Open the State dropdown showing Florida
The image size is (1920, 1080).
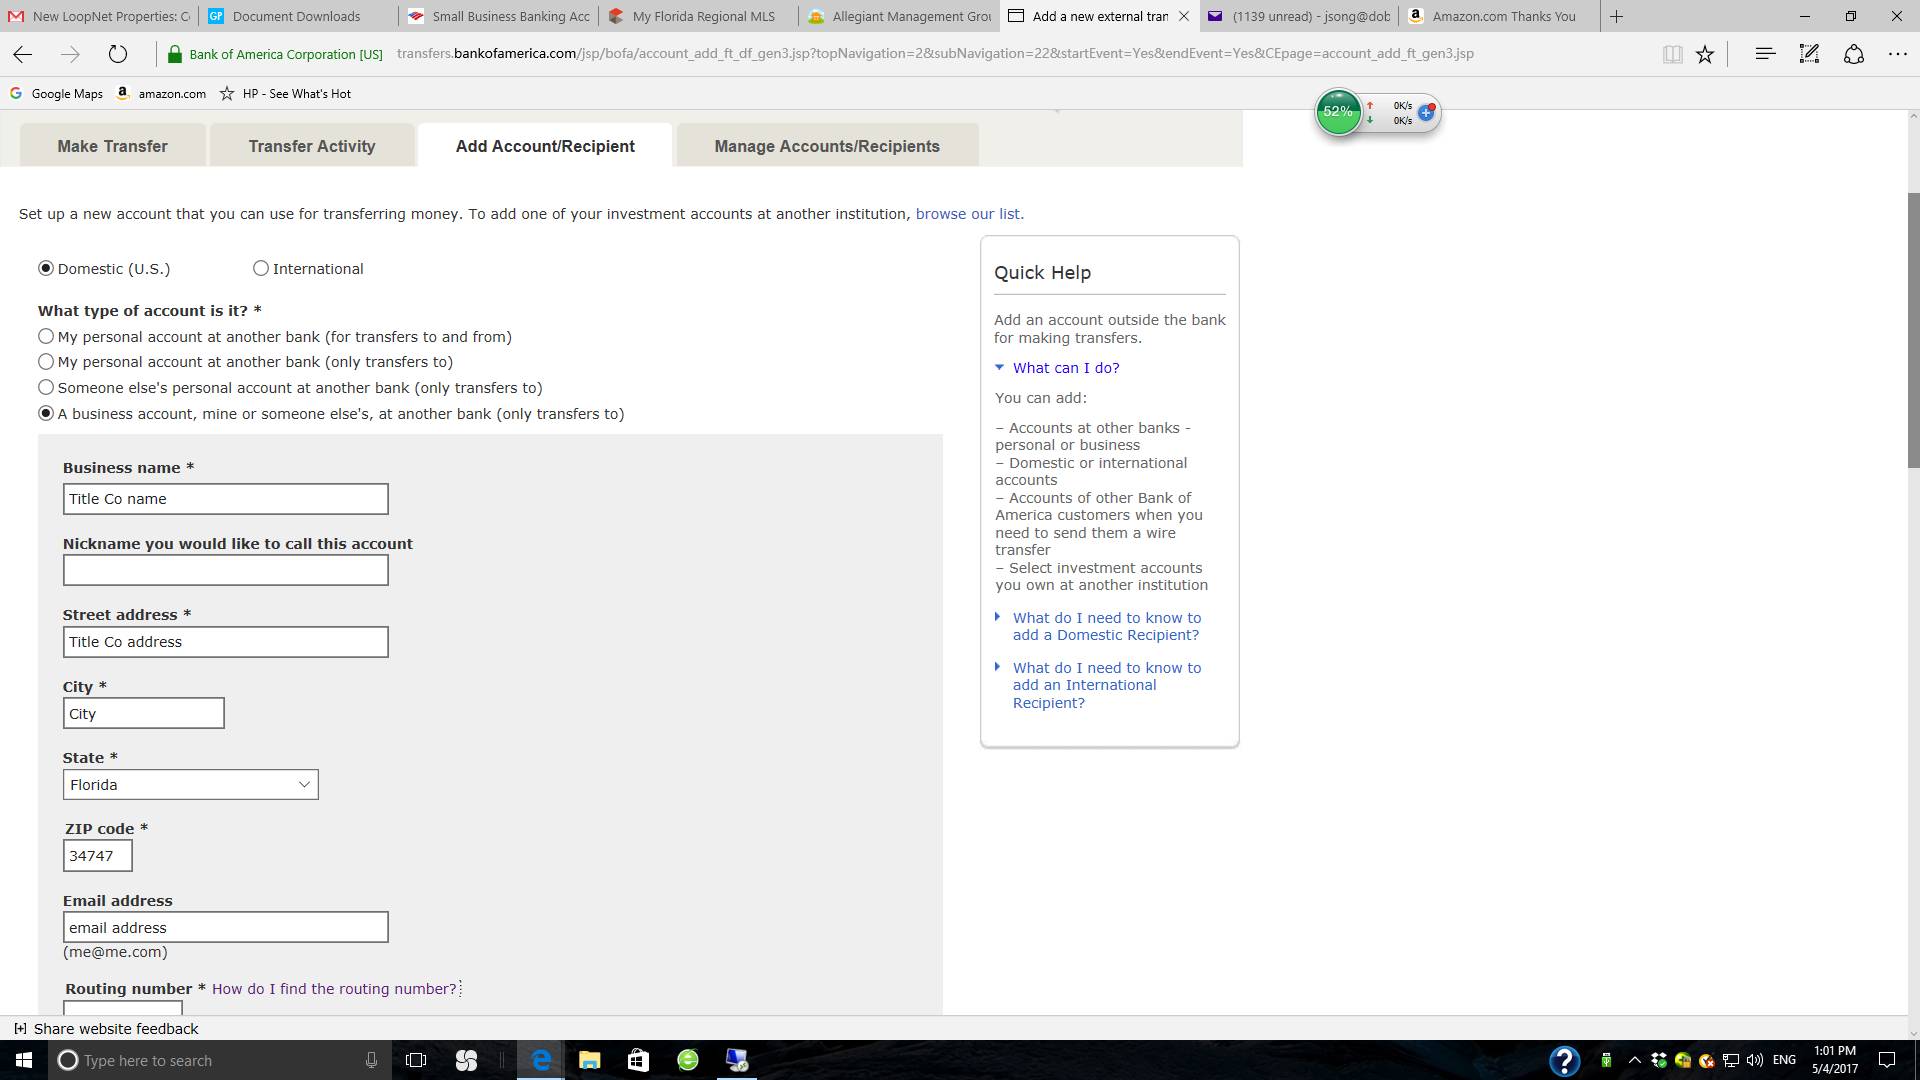point(190,785)
